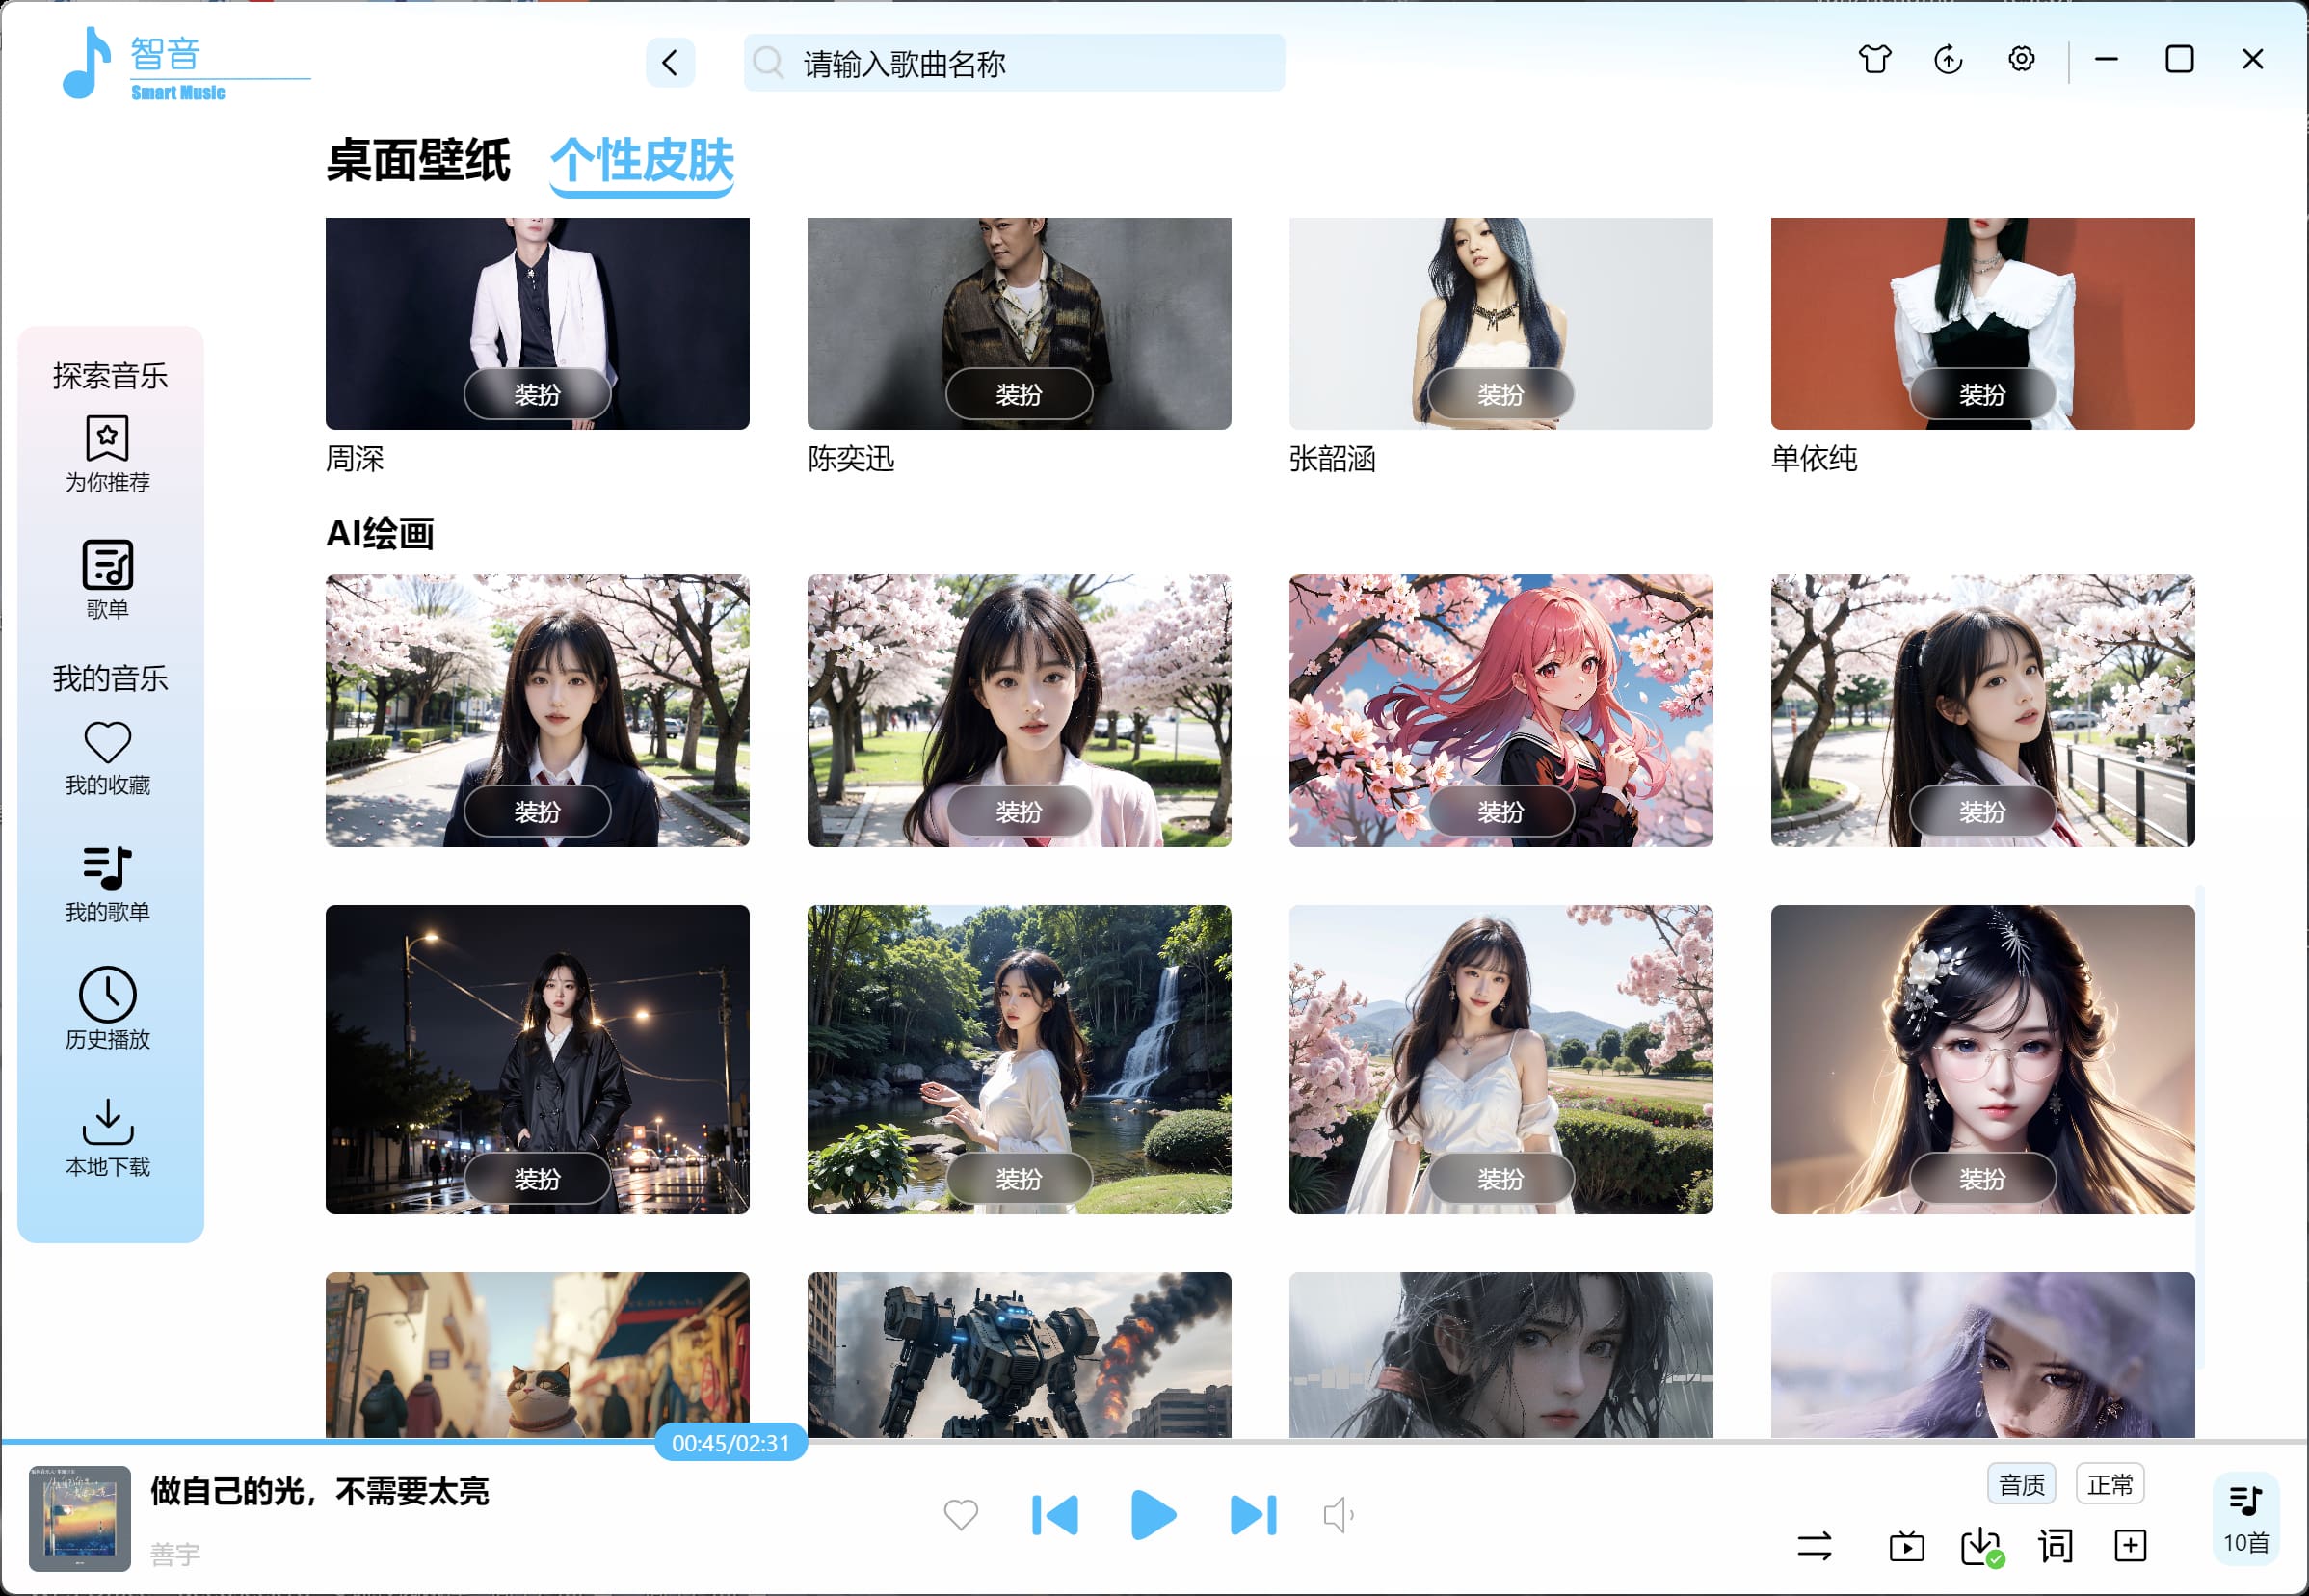Apply 装扮 on the 陈奕迅 skin
Image resolution: width=2309 pixels, height=1596 pixels.
pos(1018,395)
